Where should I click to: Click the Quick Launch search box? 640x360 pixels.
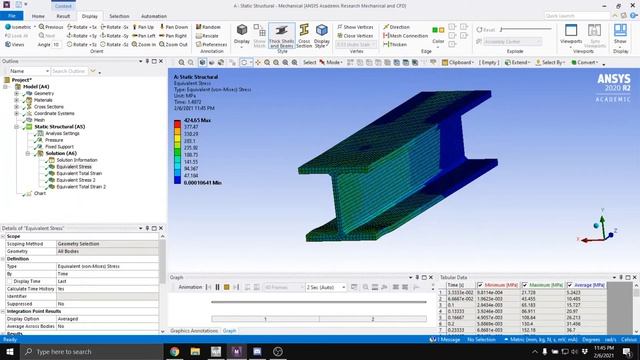pyautogui.click(x=577, y=16)
